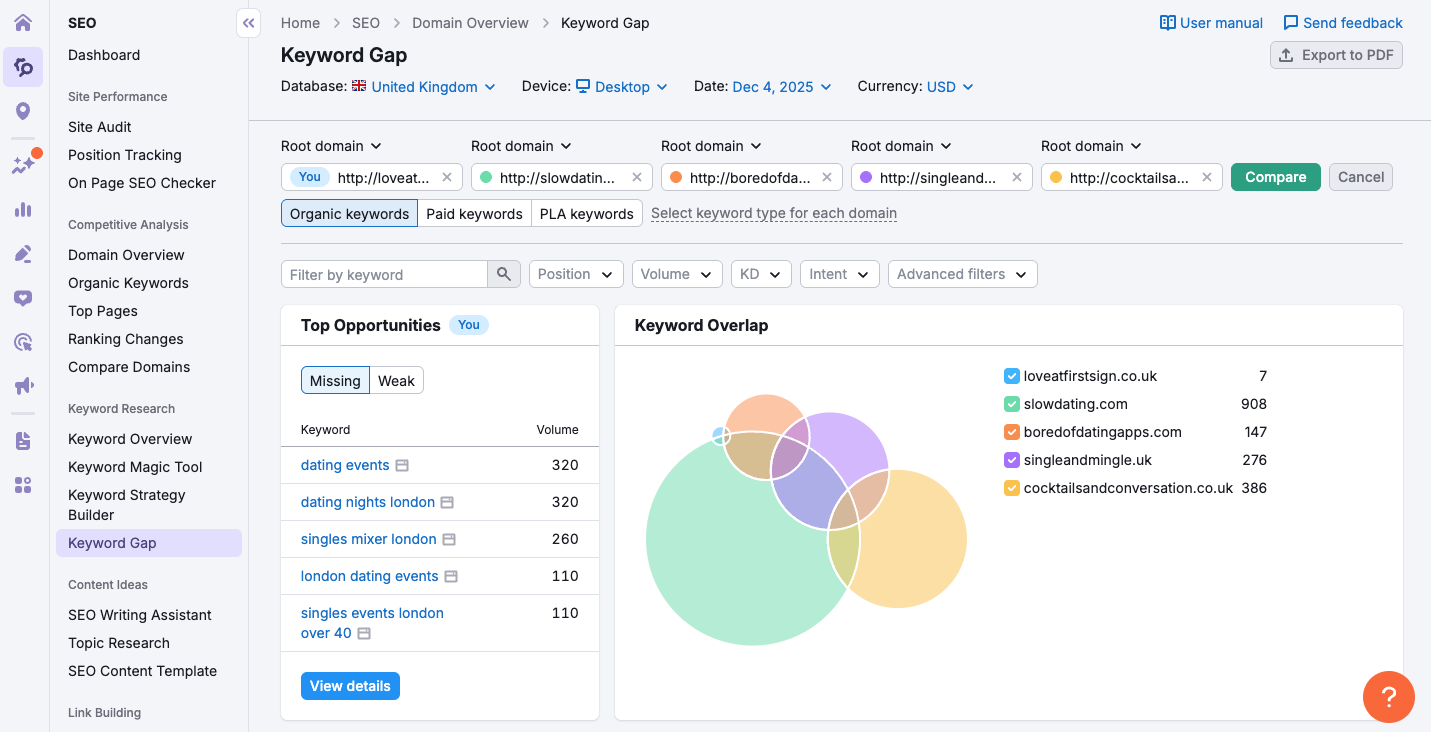Remove the loveatfirstsign domain with X
This screenshot has width=1431, height=732.
[447, 177]
